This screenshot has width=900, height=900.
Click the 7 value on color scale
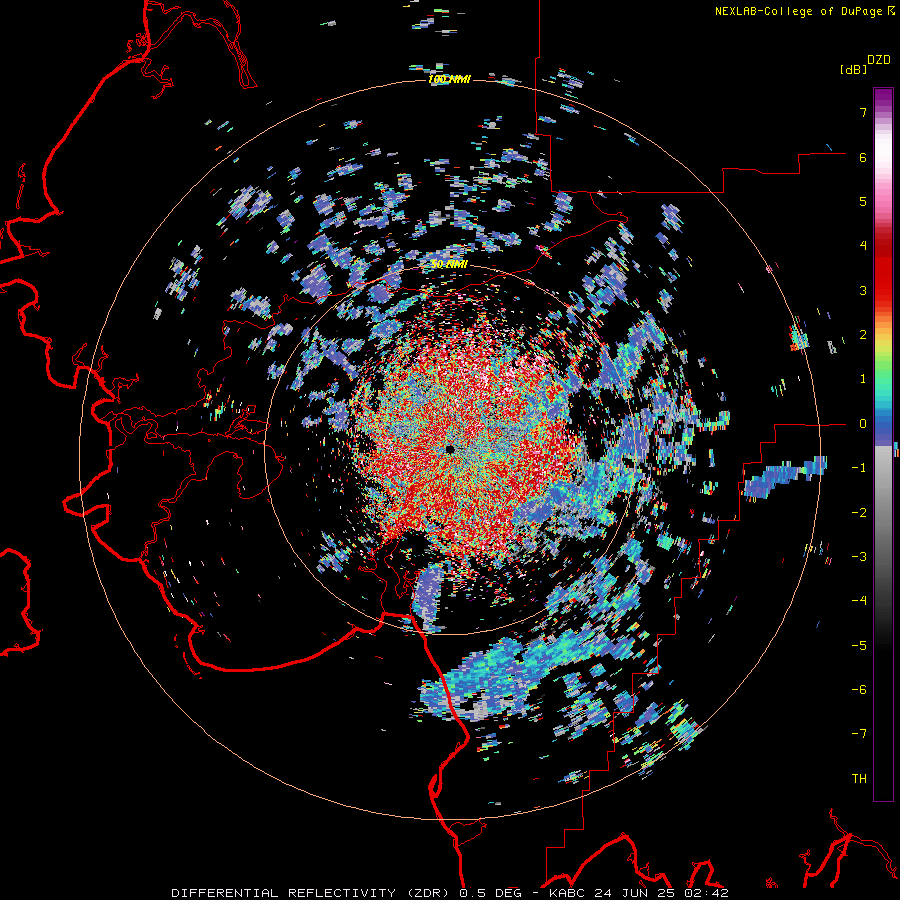pos(863,112)
